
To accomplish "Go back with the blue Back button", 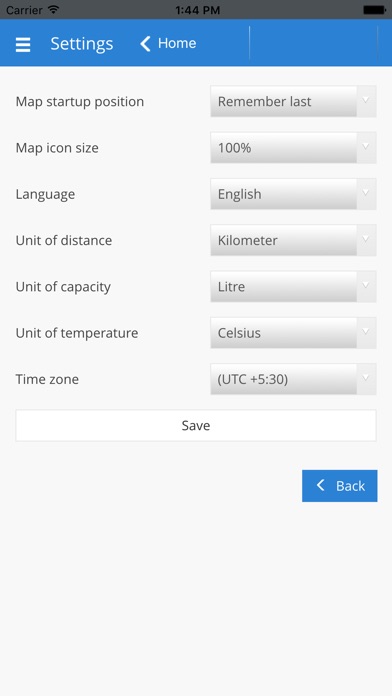I will pyautogui.click(x=340, y=486).
